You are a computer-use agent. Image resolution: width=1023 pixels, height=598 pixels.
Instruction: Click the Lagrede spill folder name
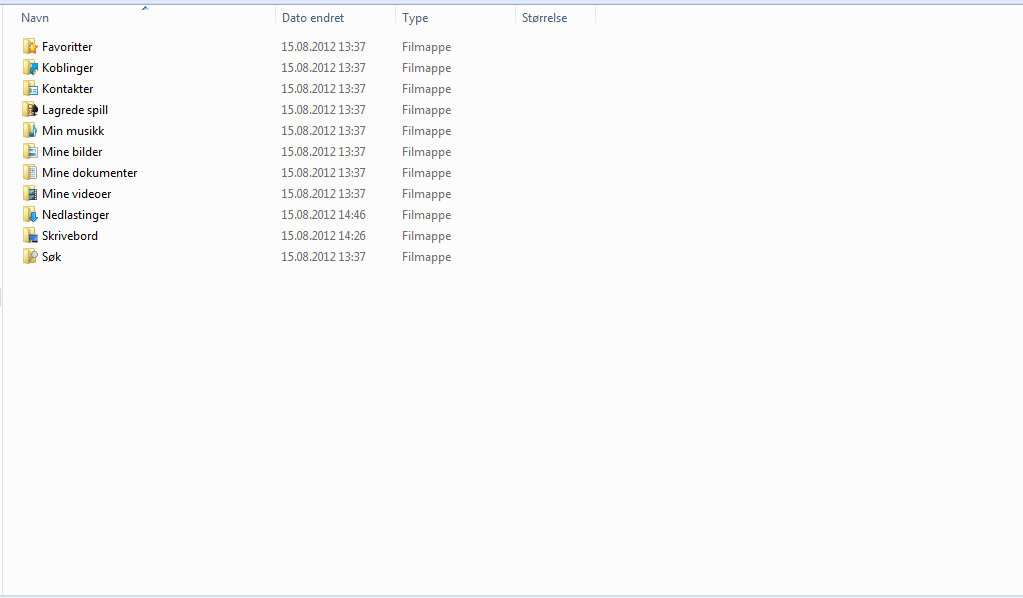click(x=75, y=110)
